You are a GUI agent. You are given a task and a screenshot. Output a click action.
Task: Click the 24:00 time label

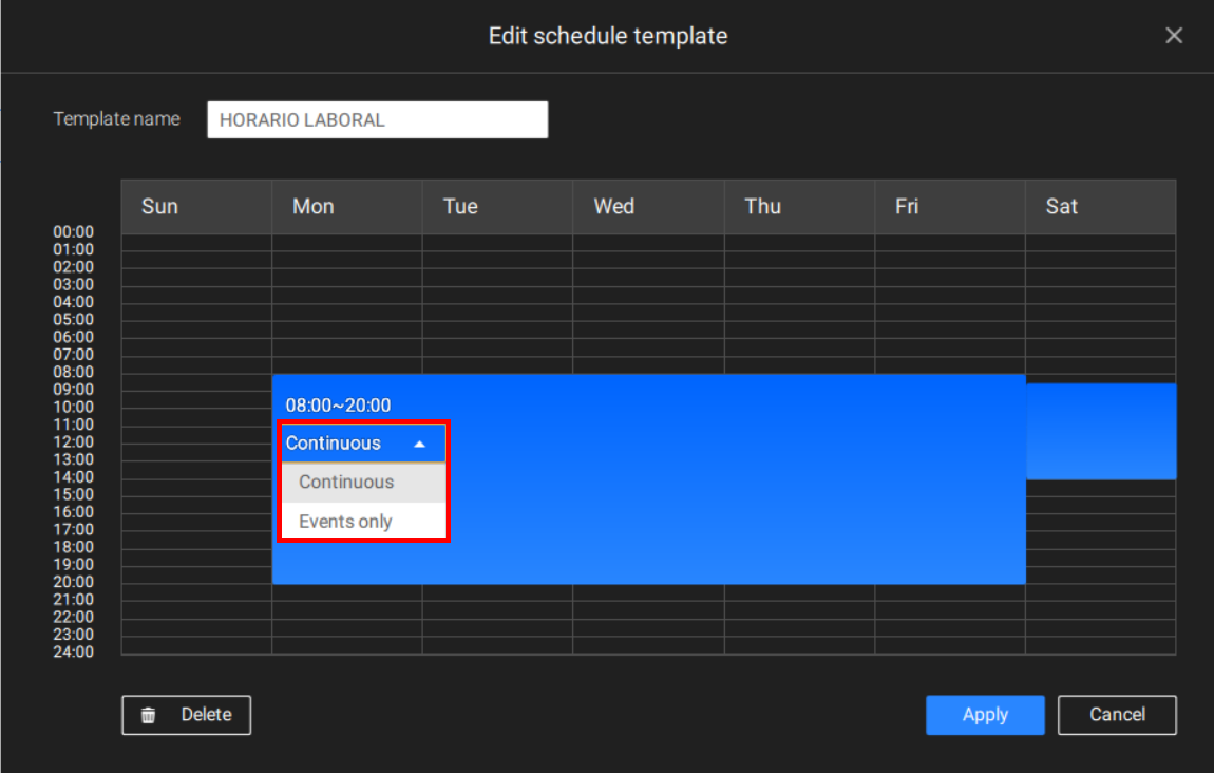pos(73,652)
